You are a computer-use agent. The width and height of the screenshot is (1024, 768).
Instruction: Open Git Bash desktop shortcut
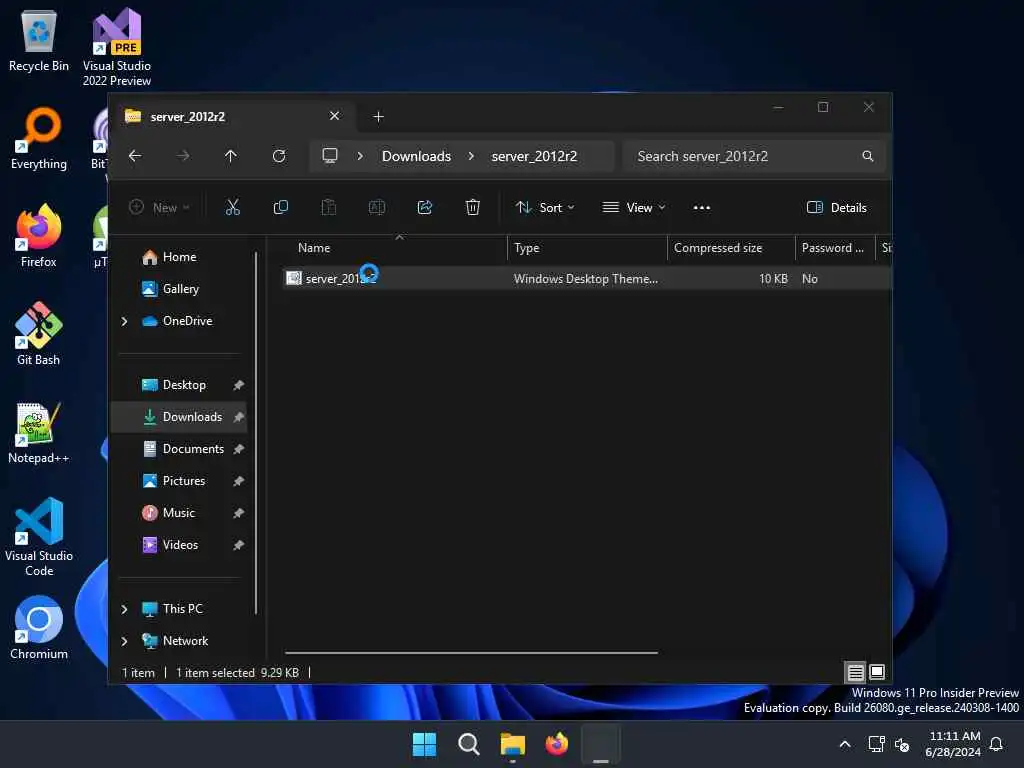pyautogui.click(x=39, y=334)
